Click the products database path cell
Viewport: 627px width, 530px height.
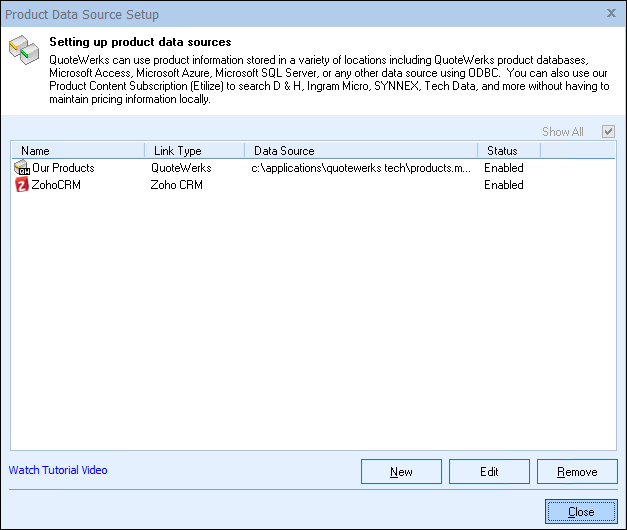point(360,168)
